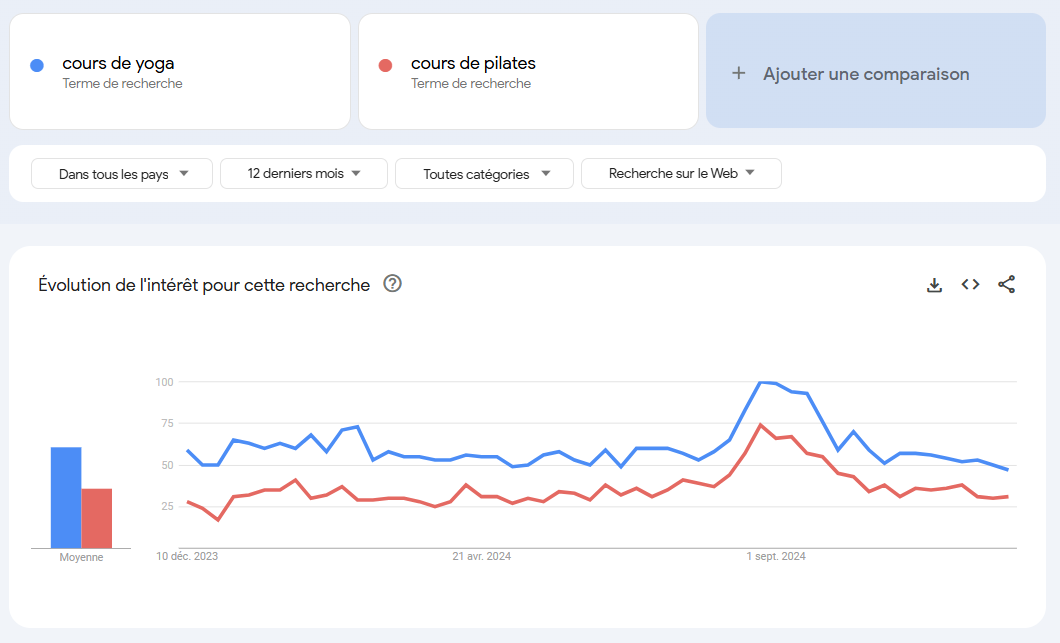The image size is (1060, 643).
Task: Download the interest chart data as CSV
Action: click(x=935, y=285)
